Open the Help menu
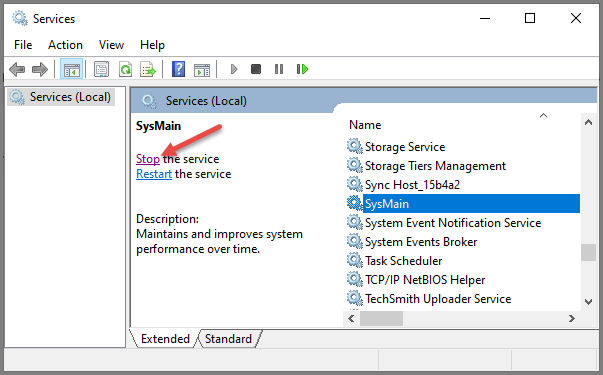Image resolution: width=603 pixels, height=375 pixels. pos(152,45)
